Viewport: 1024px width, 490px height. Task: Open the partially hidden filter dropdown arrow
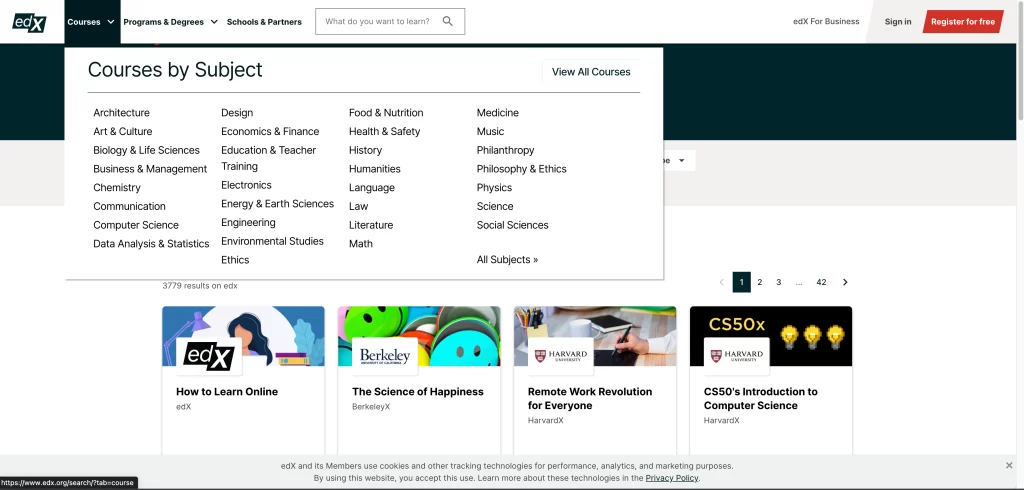click(x=682, y=161)
